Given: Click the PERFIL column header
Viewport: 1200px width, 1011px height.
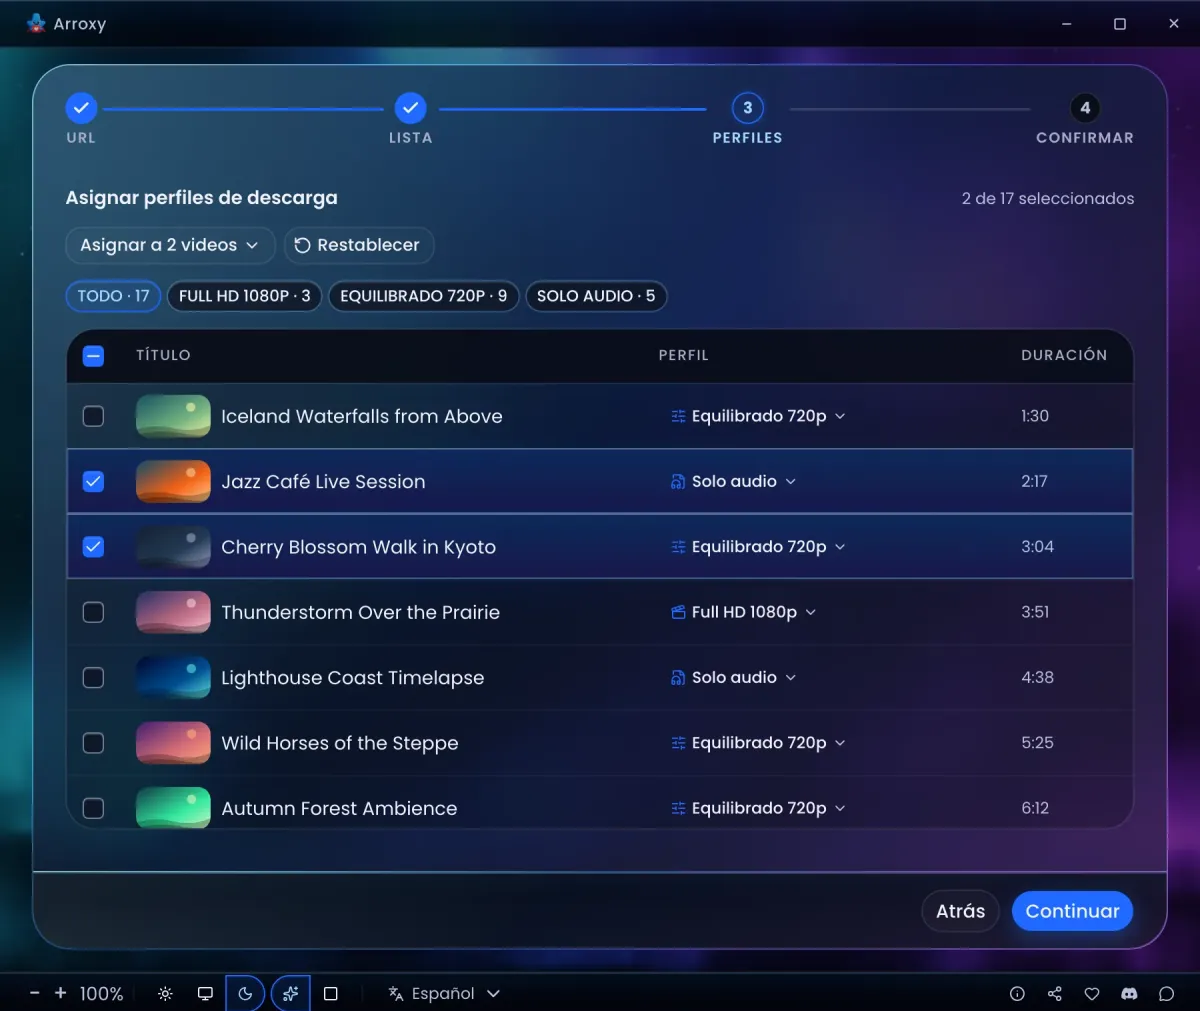Looking at the screenshot, I should [x=684, y=355].
